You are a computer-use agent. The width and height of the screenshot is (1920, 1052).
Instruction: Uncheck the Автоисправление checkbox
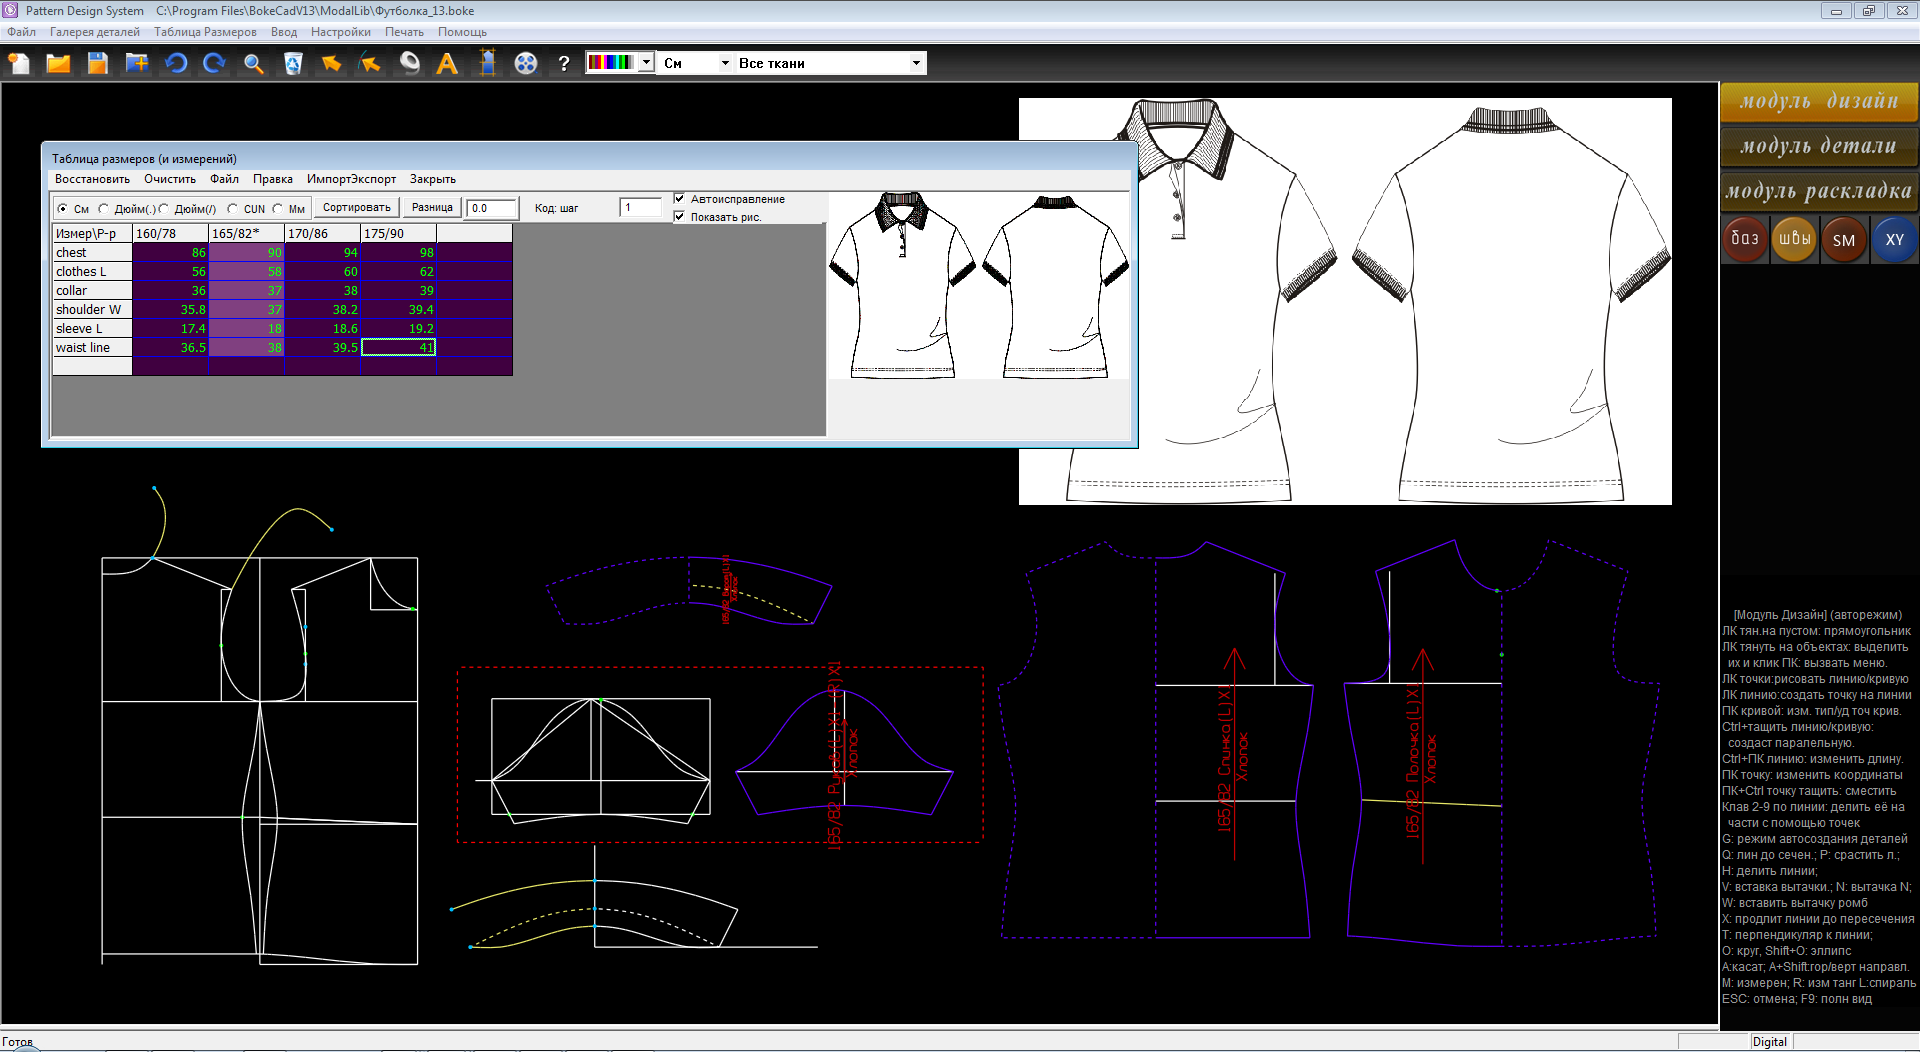coord(680,199)
